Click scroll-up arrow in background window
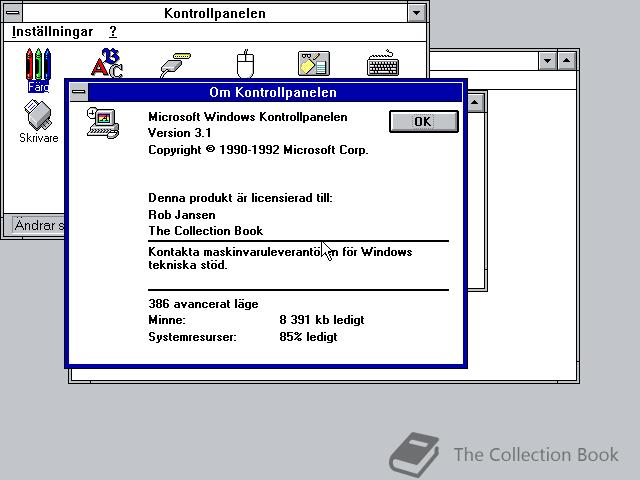This screenshot has height=480, width=640. point(475,102)
